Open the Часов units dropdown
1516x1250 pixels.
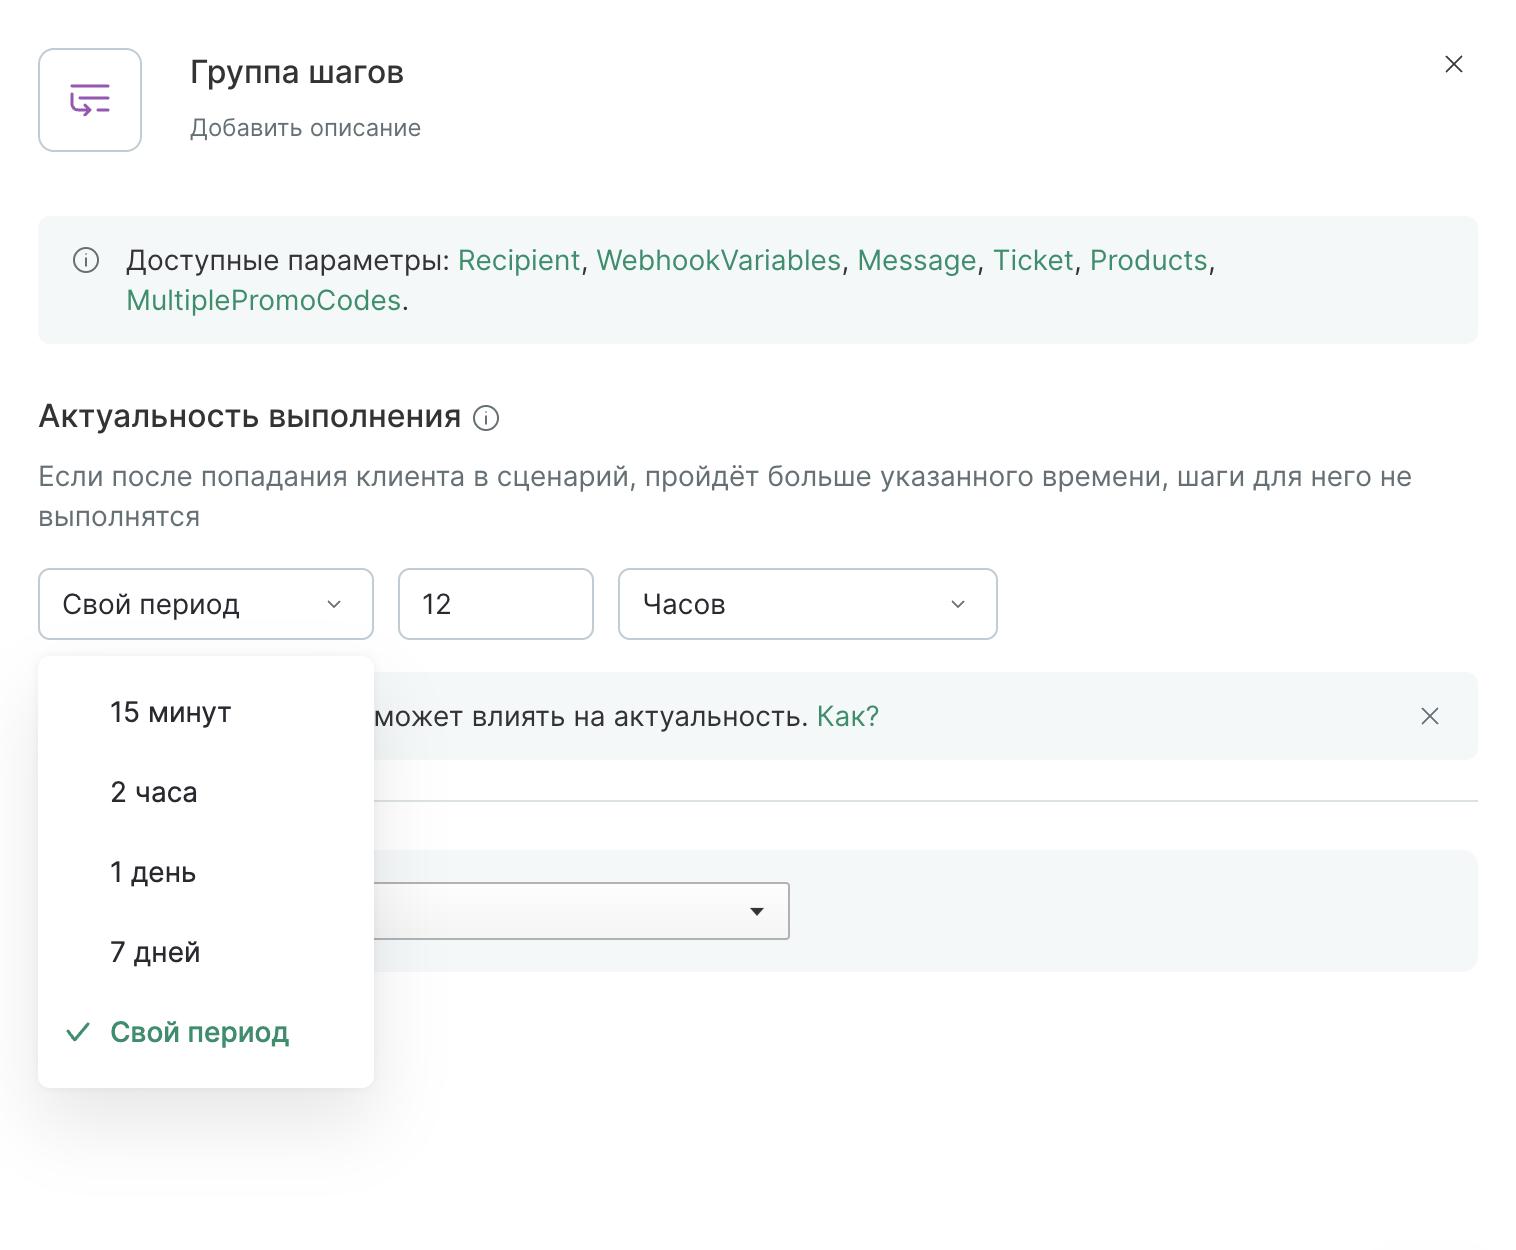coord(808,604)
